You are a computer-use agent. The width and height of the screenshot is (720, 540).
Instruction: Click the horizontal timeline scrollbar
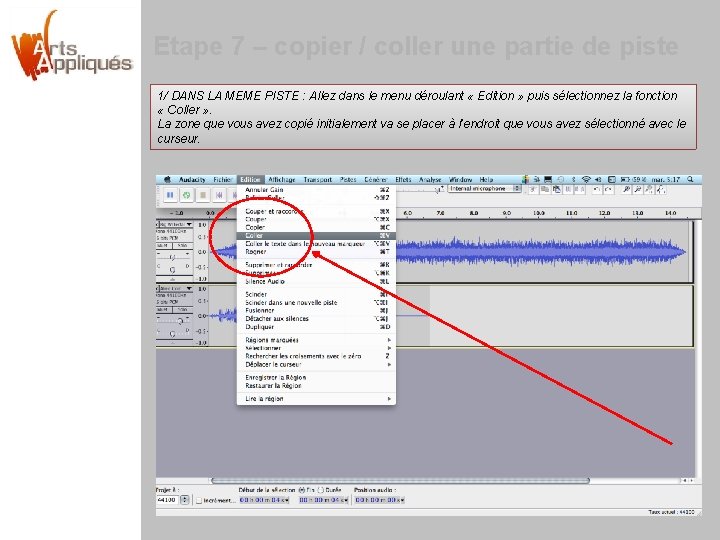pyautogui.click(x=400, y=481)
